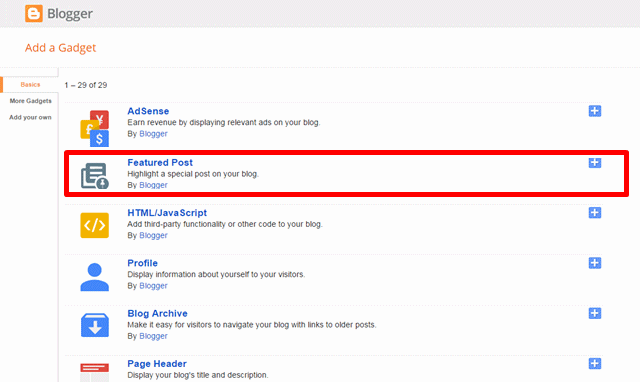Viewport: 640px width, 382px height.
Task: Click the AdSense currency icon
Action: point(95,128)
